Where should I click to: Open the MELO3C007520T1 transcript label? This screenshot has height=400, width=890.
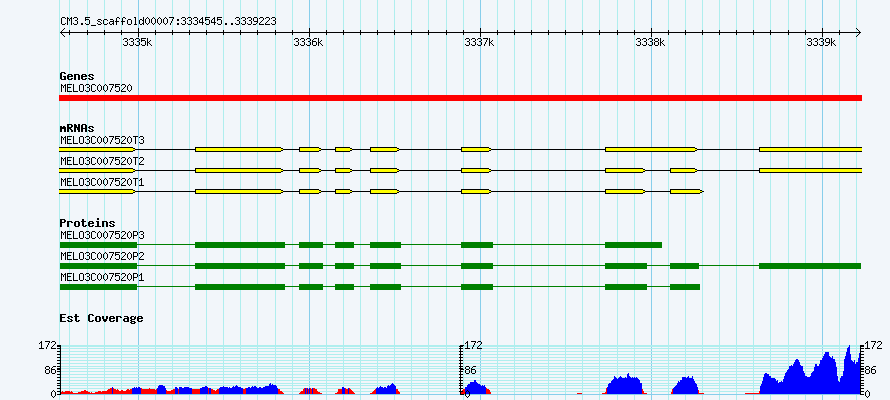(x=102, y=182)
